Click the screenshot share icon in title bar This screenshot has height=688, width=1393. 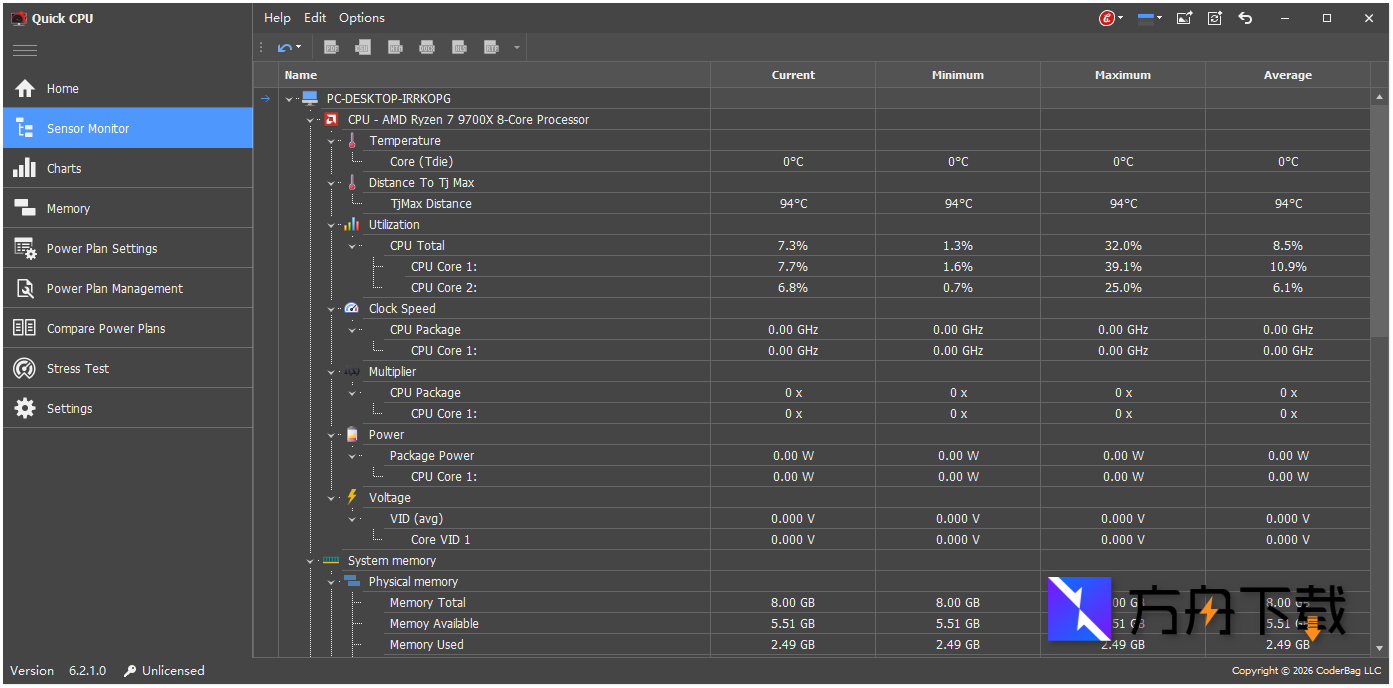point(1185,18)
